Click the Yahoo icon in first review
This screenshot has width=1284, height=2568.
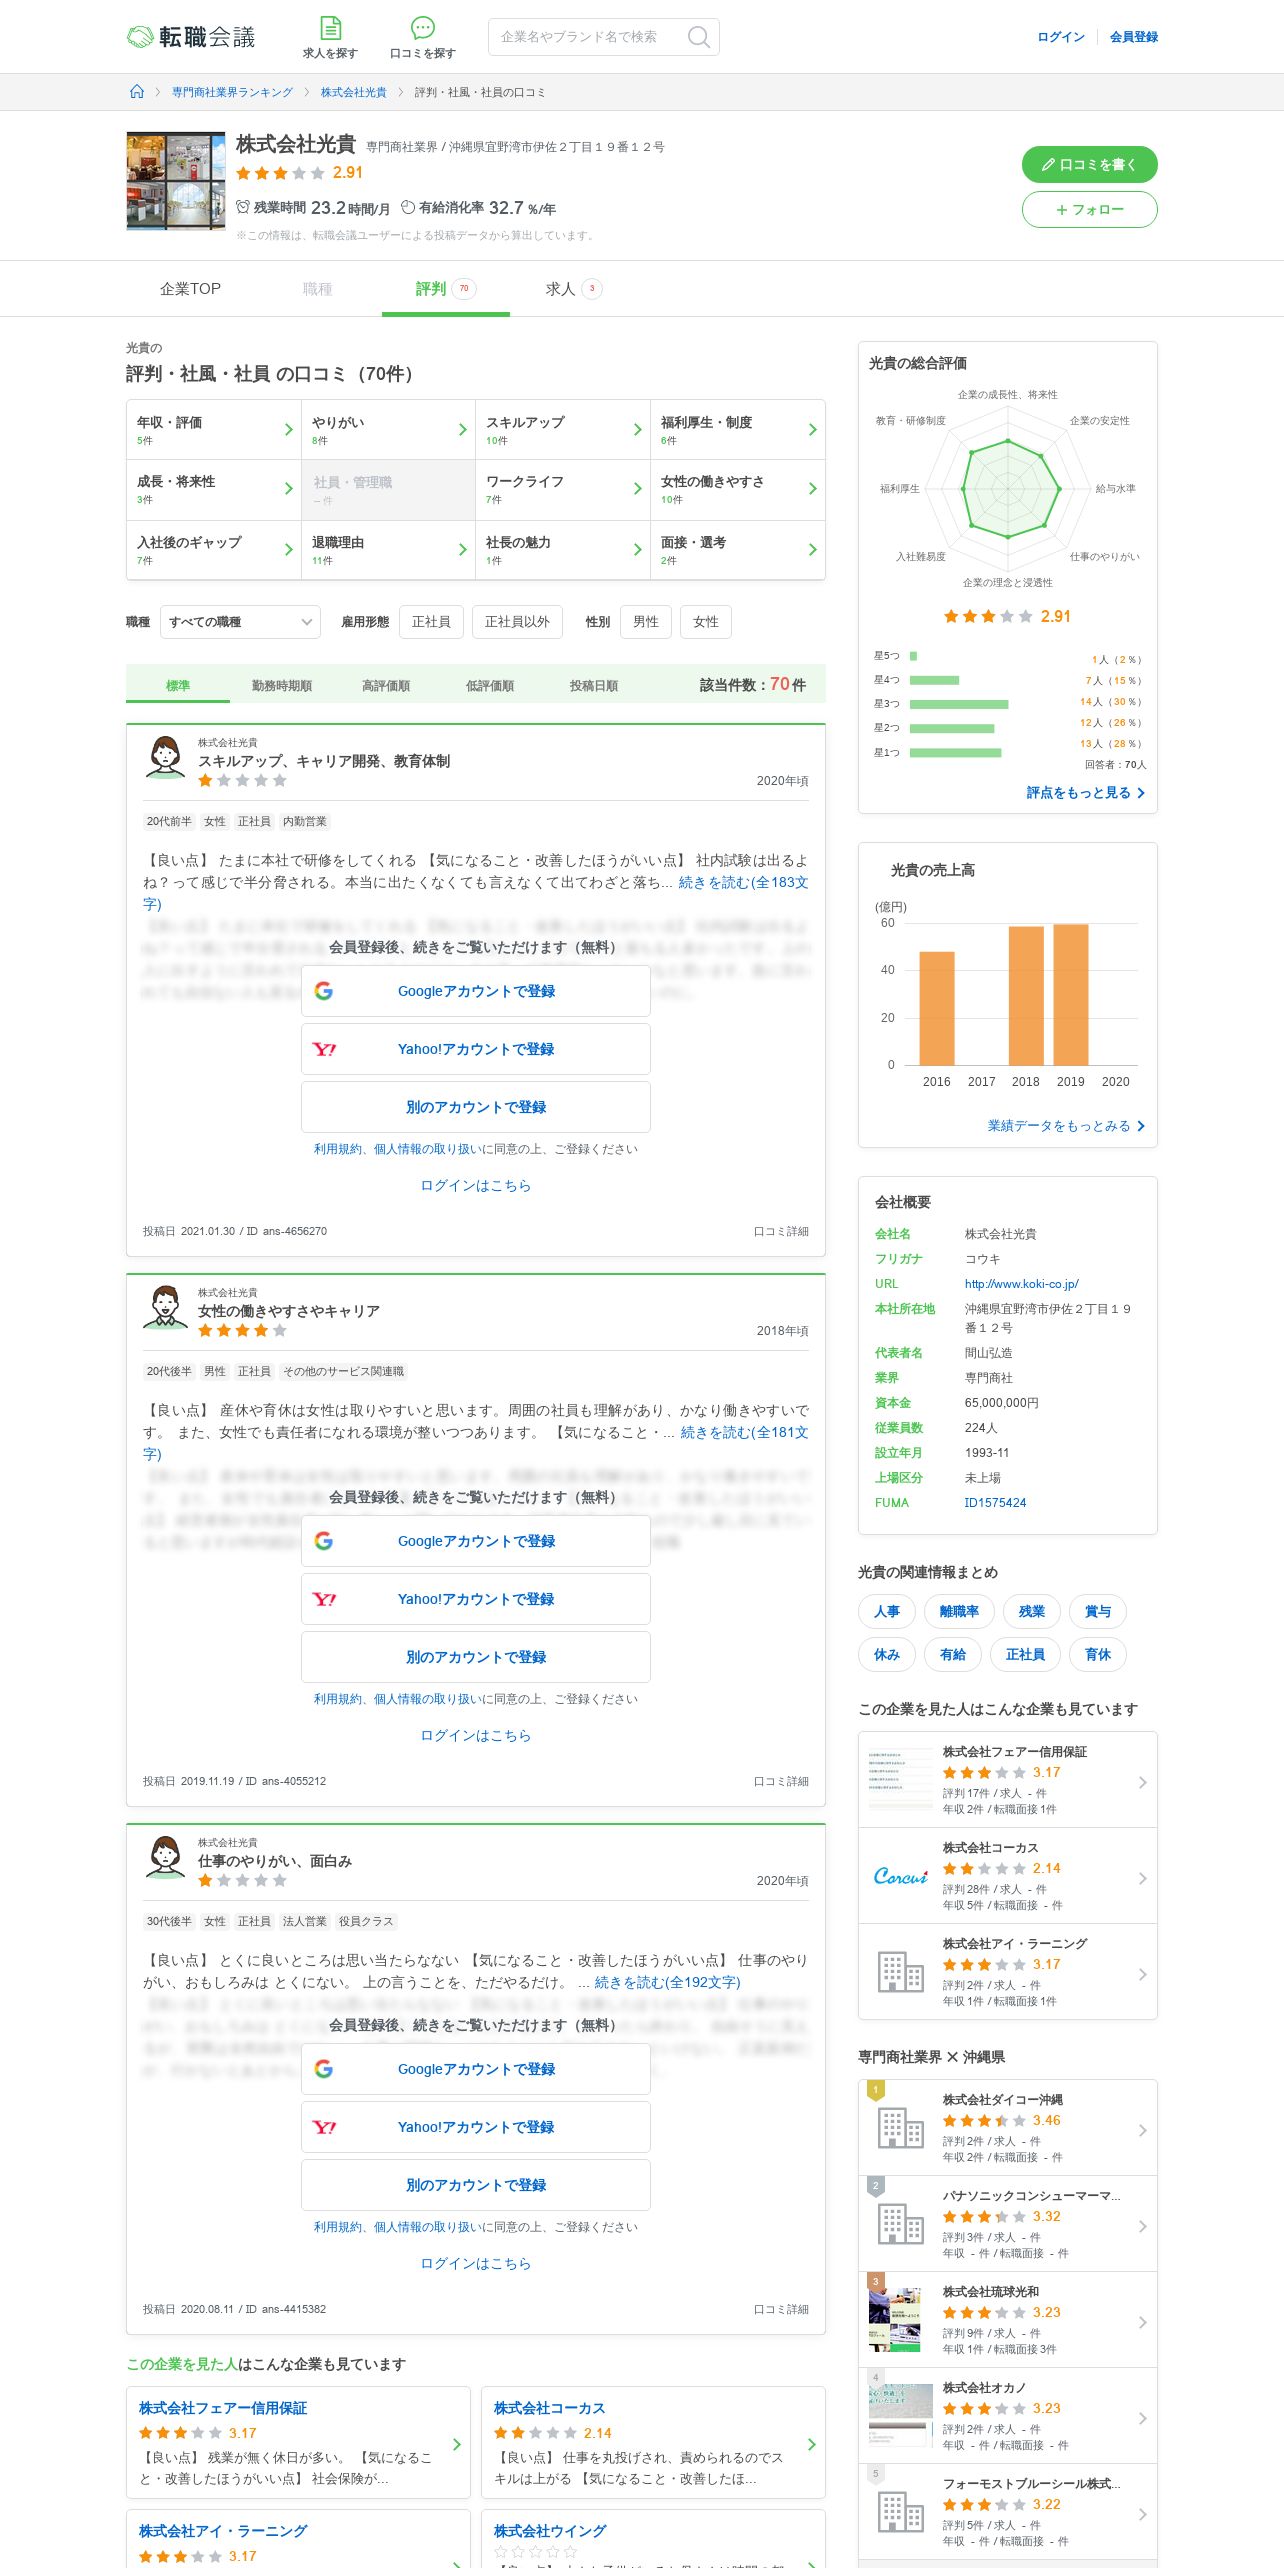324,1049
